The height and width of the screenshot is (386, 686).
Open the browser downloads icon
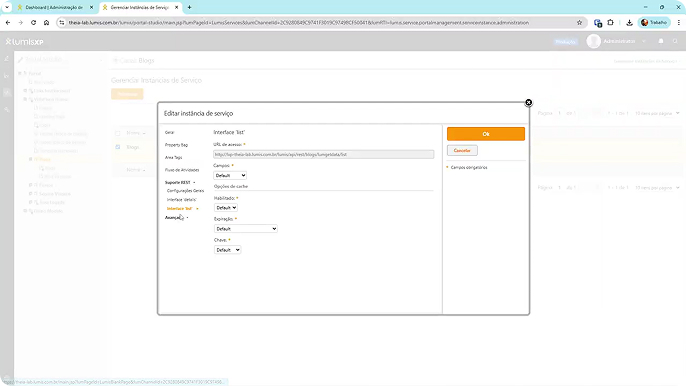click(629, 22)
